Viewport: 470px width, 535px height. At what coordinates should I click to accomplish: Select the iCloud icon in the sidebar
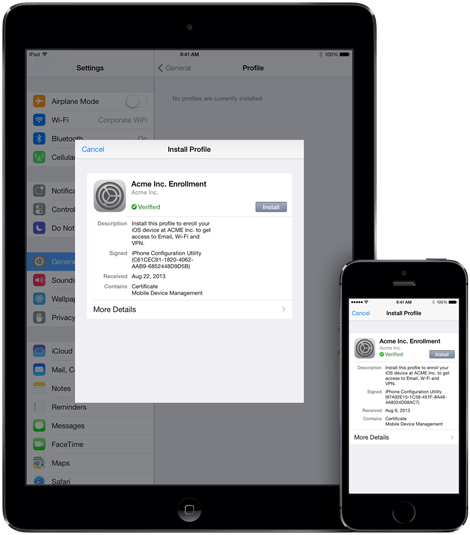point(39,351)
